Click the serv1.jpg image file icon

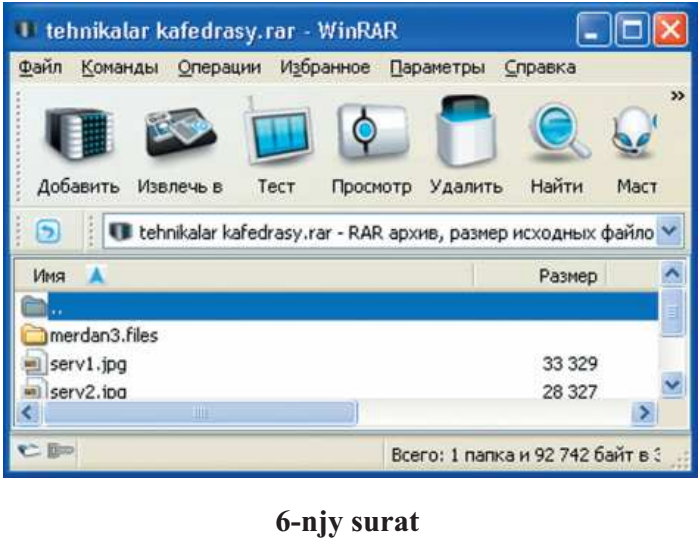coord(34,363)
